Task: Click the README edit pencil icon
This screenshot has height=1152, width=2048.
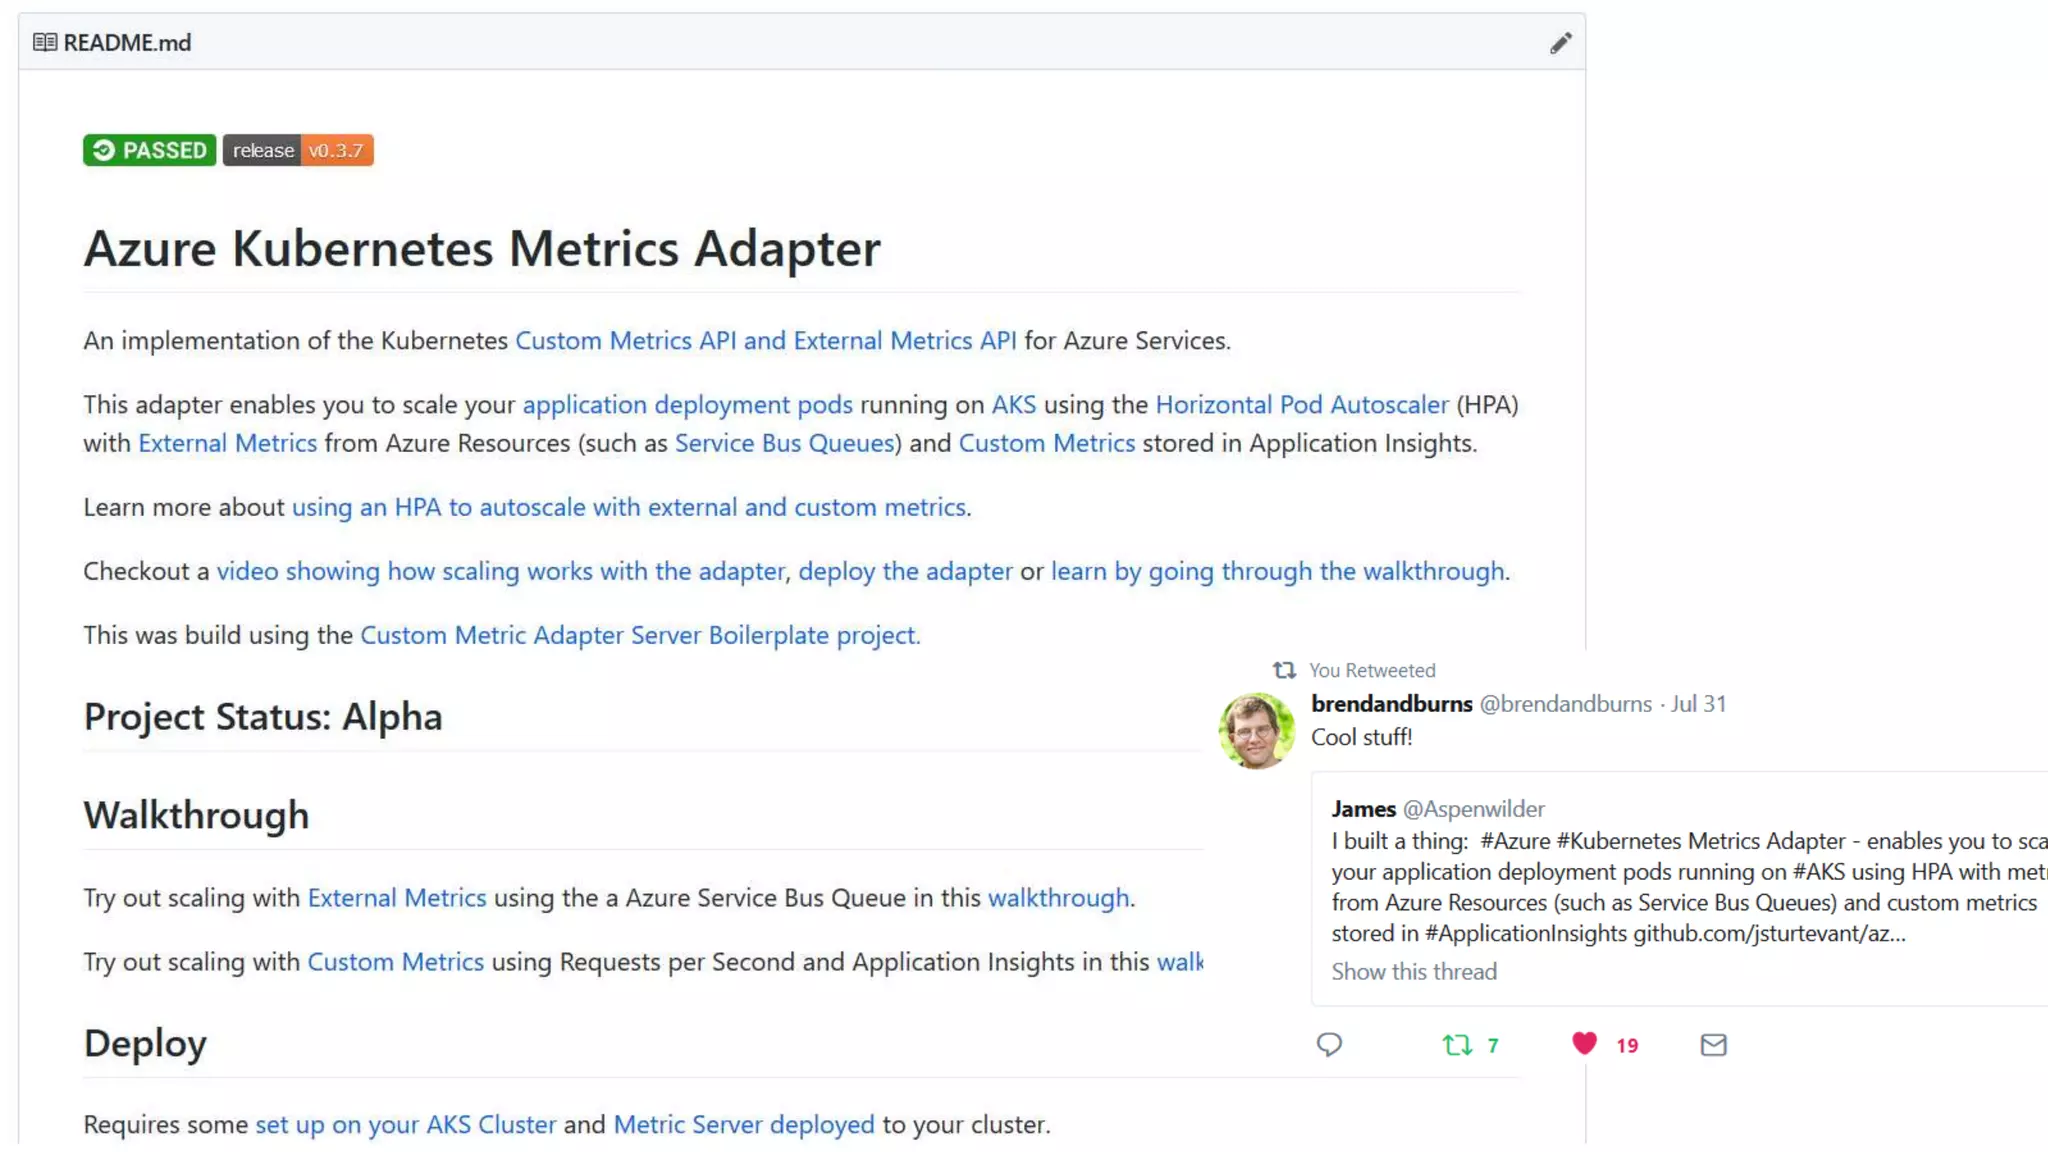Action: [1560, 43]
